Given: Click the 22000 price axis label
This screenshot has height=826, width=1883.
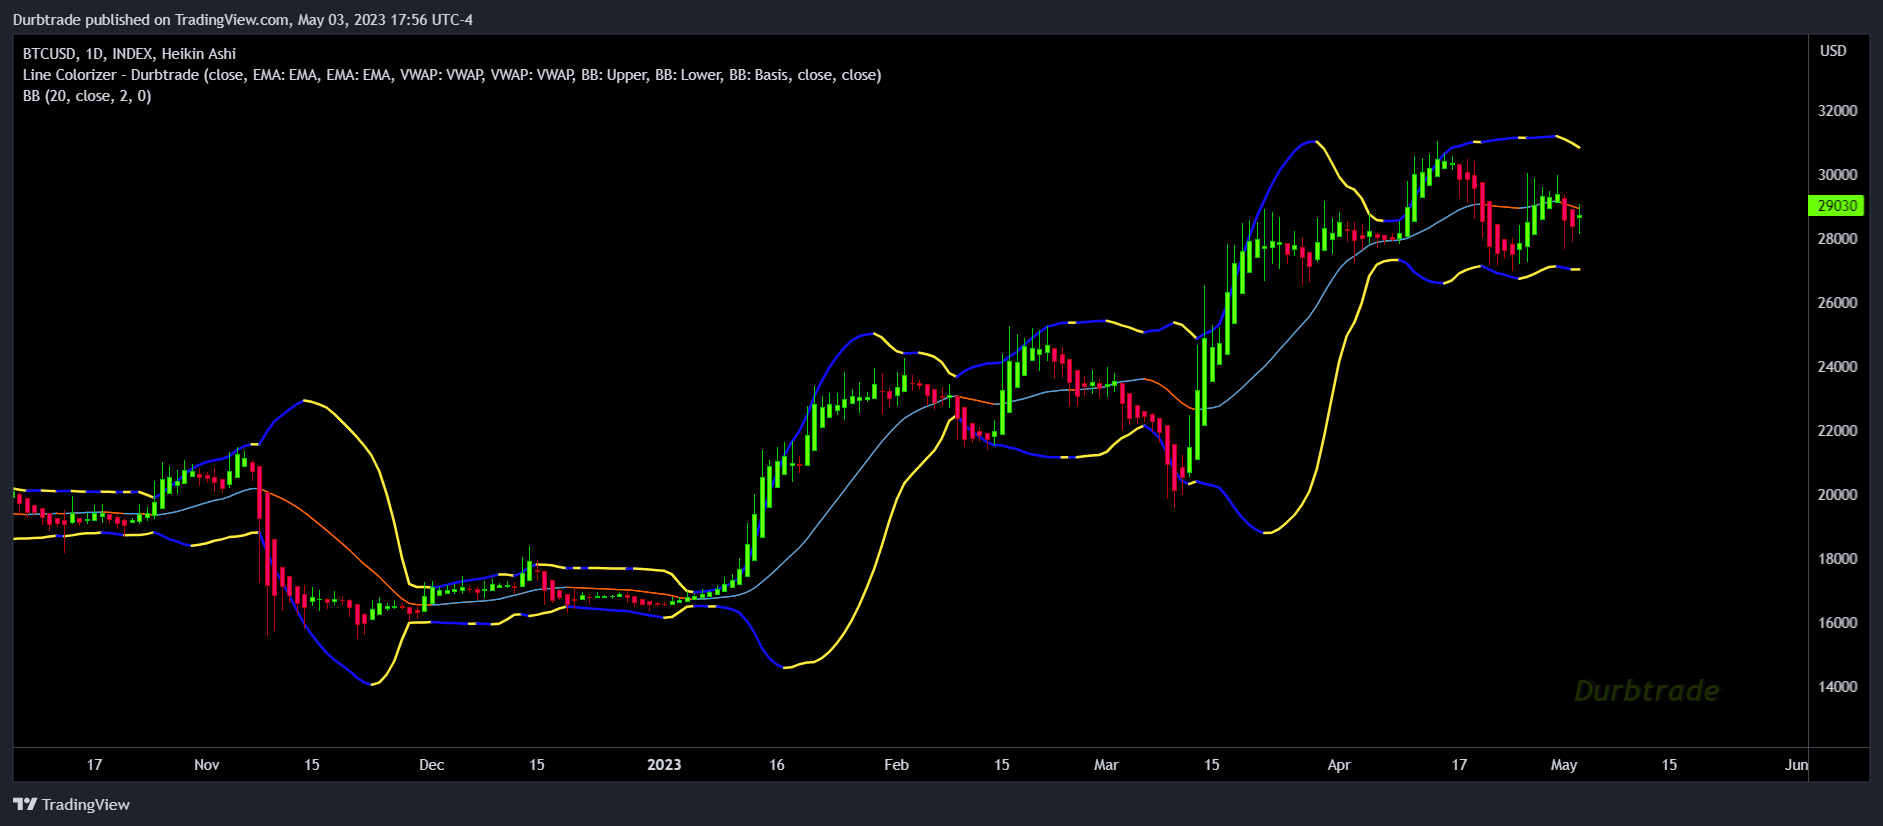Looking at the screenshot, I should tap(1837, 431).
